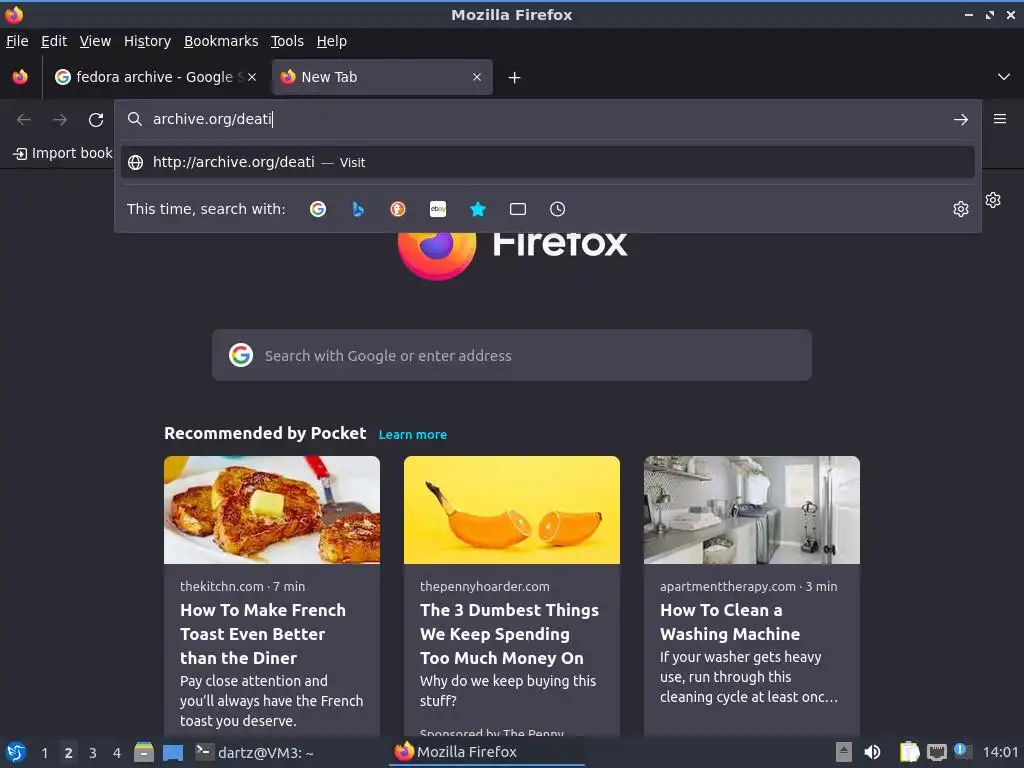Open the Tools menu
The image size is (1024, 768).
pos(287,41)
